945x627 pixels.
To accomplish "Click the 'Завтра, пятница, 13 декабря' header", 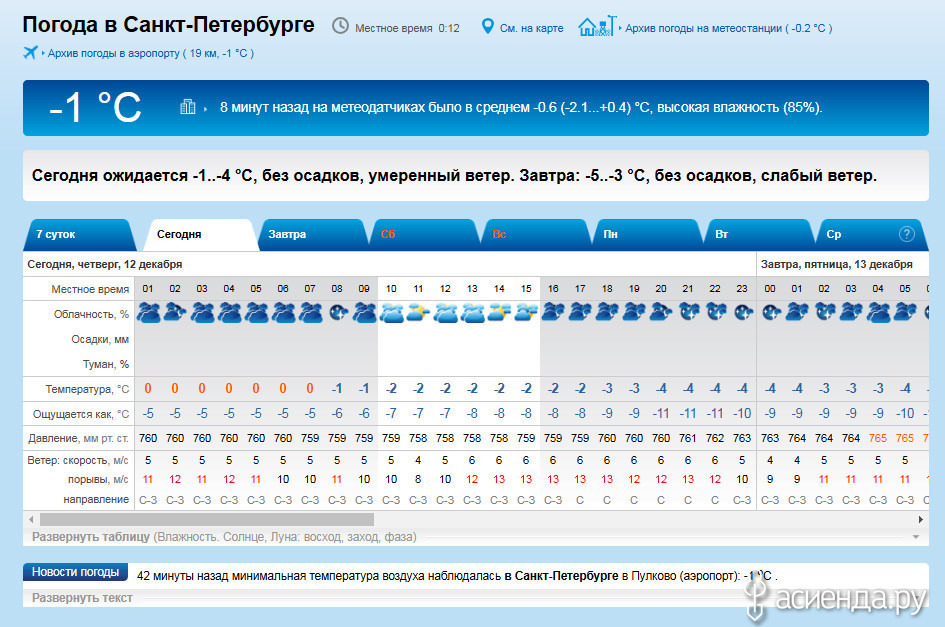I will (x=837, y=264).
